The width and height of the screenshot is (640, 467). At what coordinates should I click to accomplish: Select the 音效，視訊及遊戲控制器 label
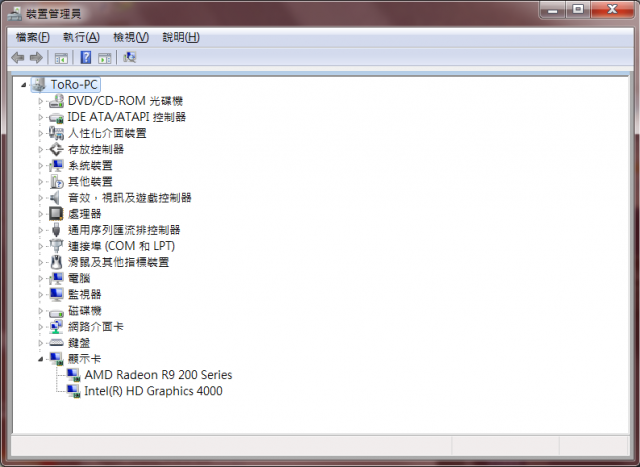tap(129, 198)
